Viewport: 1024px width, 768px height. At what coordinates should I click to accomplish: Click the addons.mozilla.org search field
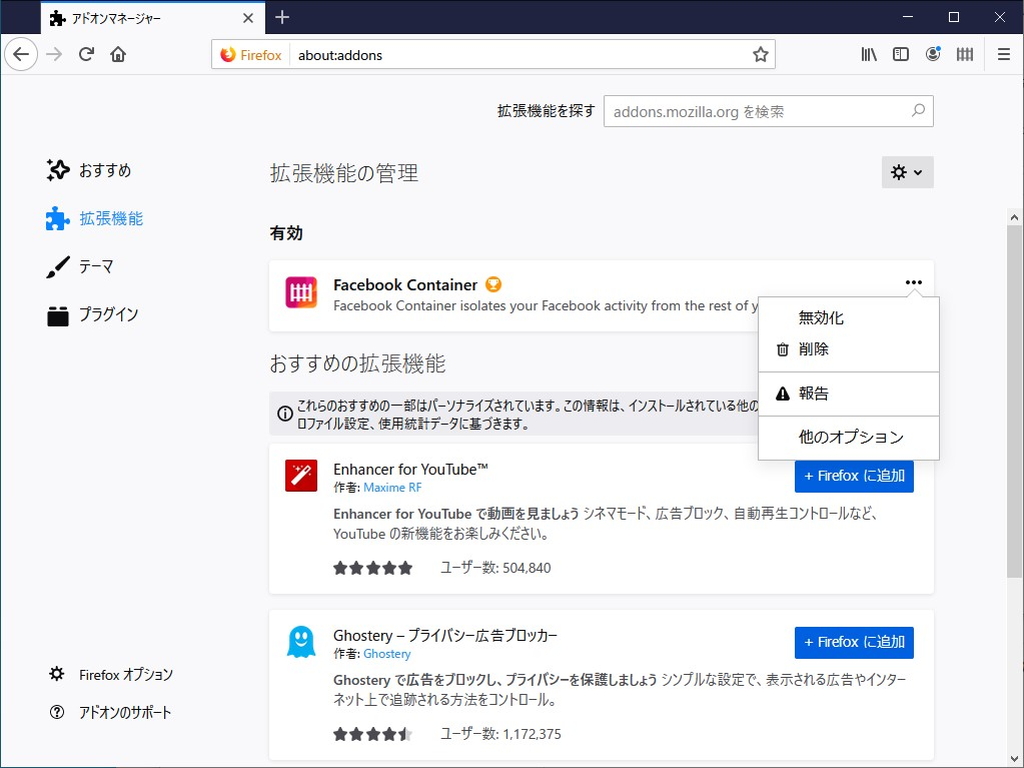pyautogui.click(x=768, y=111)
